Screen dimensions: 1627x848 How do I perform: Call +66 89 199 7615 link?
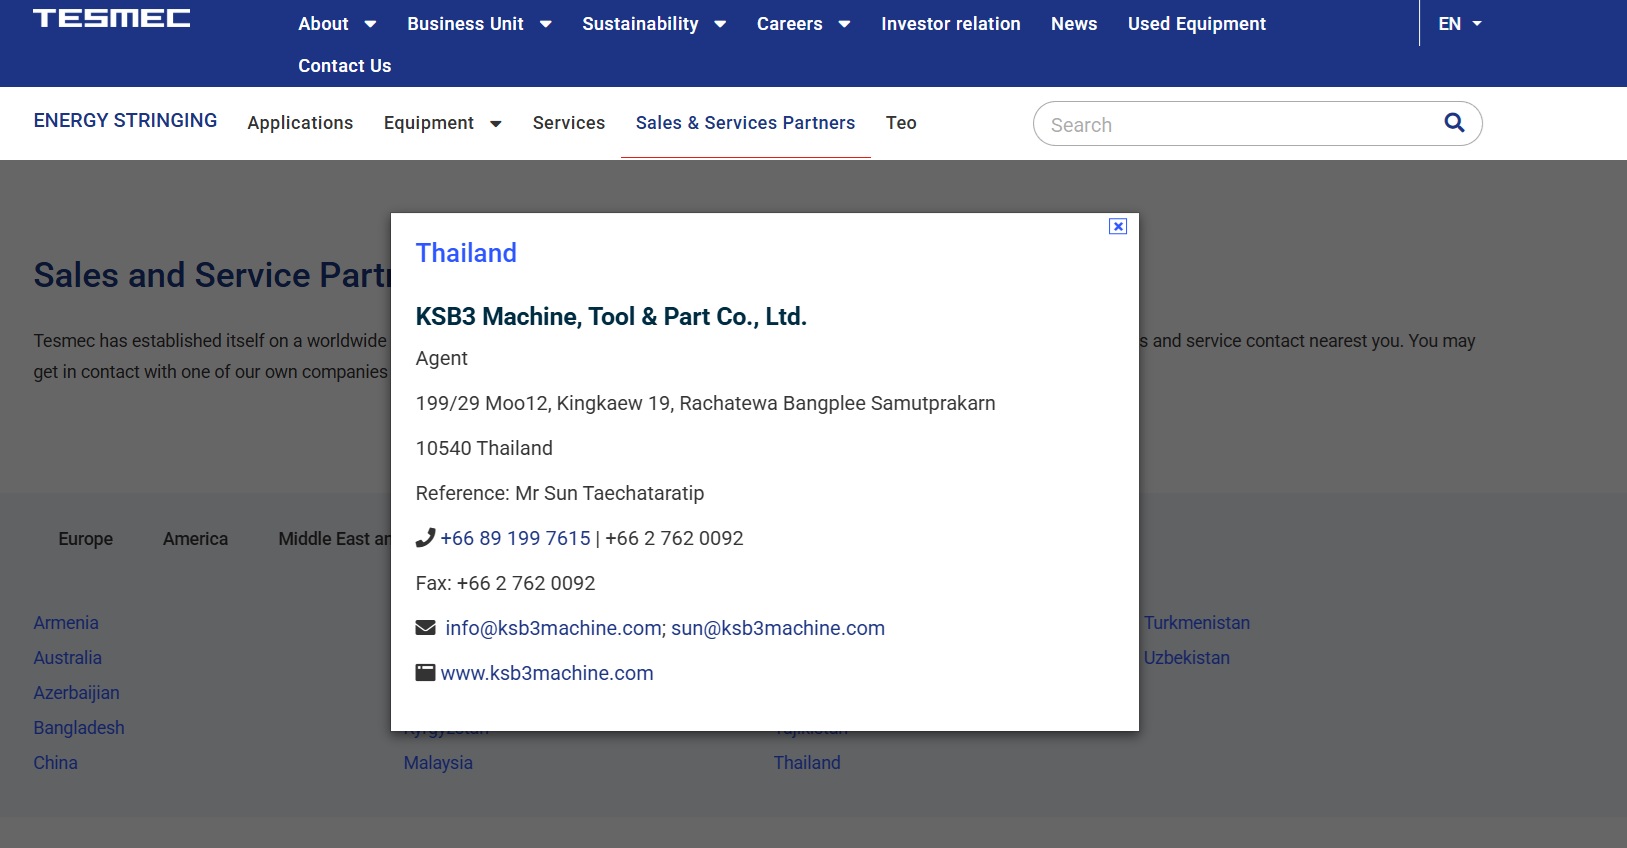516,538
